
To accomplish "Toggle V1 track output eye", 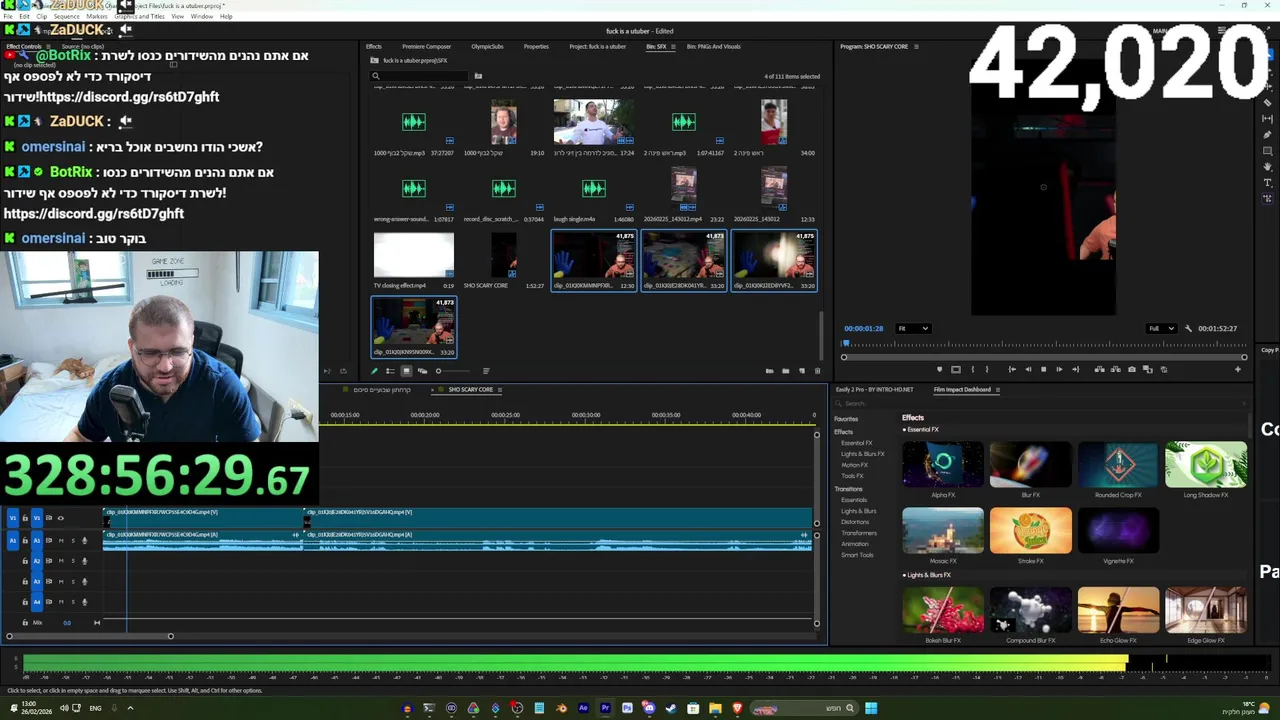I will point(60,518).
